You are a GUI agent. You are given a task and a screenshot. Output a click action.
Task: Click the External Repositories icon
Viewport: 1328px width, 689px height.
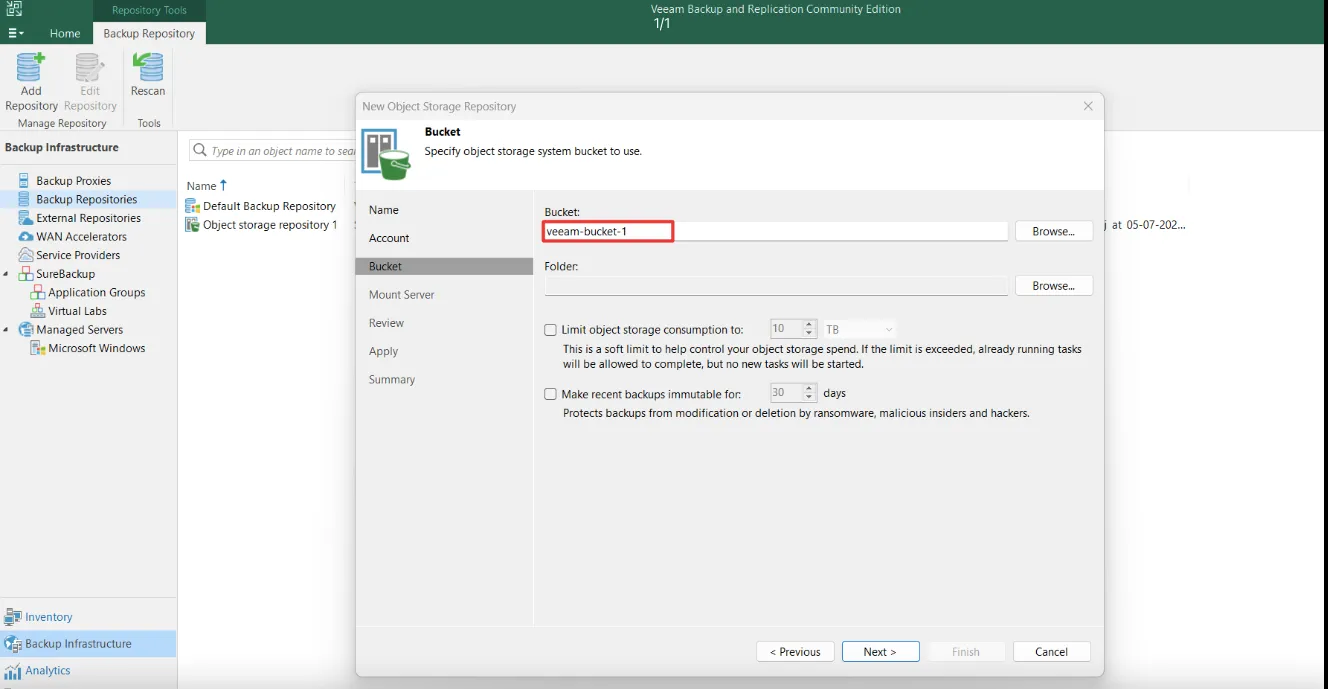click(x=25, y=218)
